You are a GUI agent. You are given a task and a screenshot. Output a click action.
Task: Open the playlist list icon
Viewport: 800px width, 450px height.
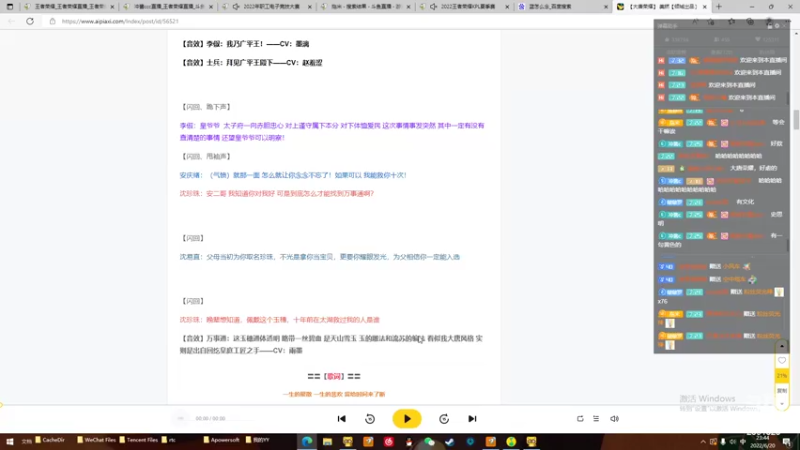[596, 419]
